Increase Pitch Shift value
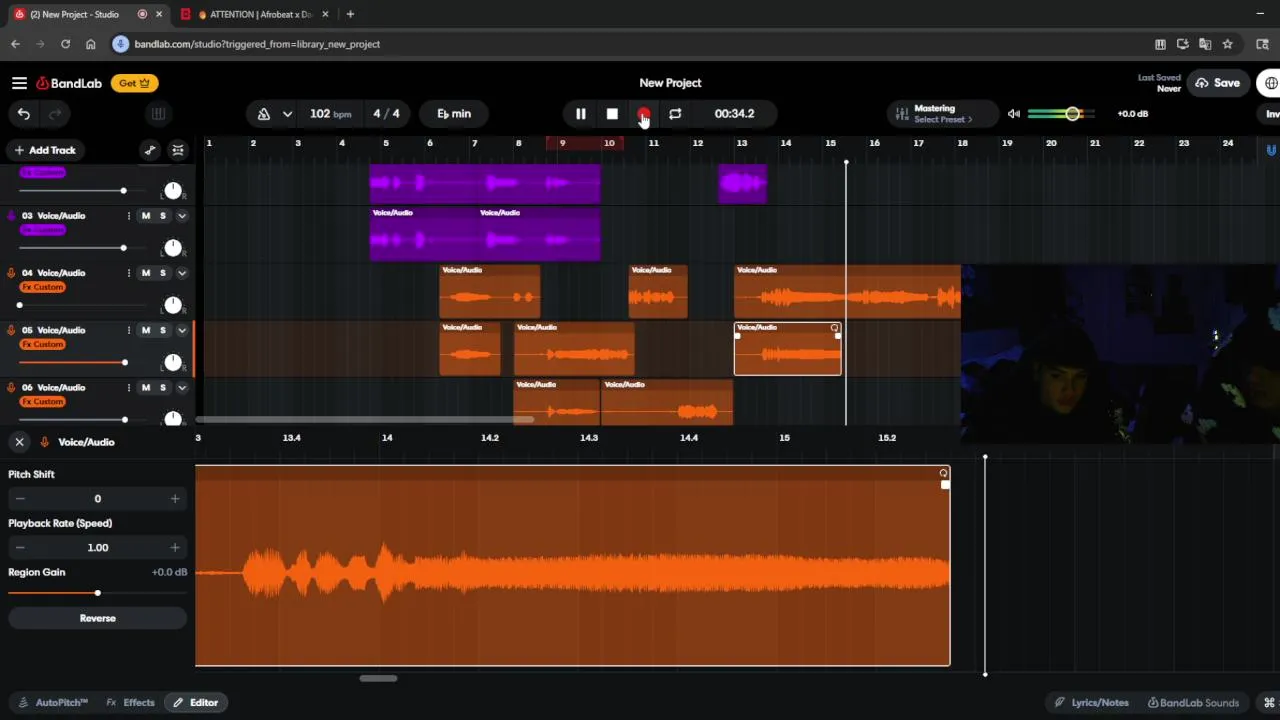Screen dimensions: 1280x720 [175, 499]
